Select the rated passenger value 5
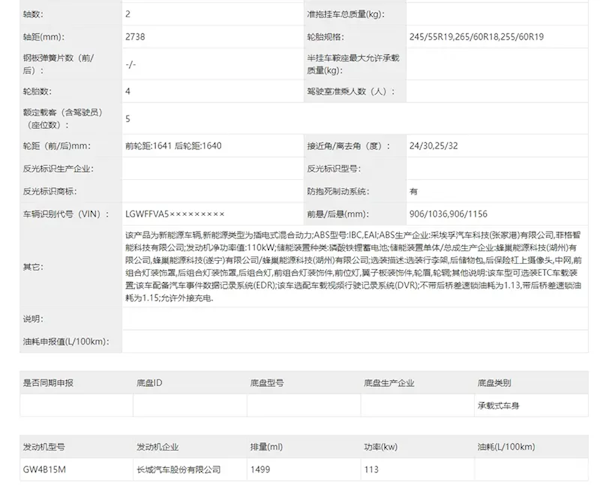Image resolution: width=600 pixels, height=488 pixels. tap(128, 118)
